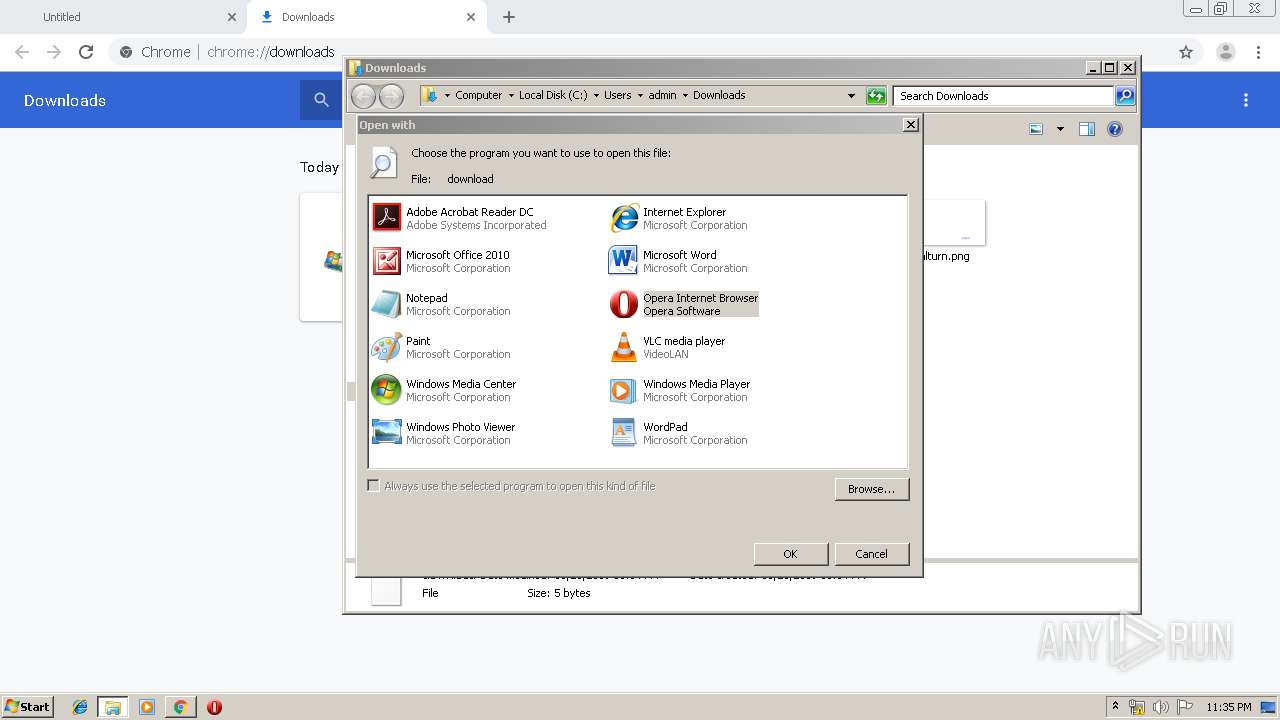Viewport: 1280px width, 720px height.
Task: Click Chrome address bar URL
Action: click(x=270, y=52)
